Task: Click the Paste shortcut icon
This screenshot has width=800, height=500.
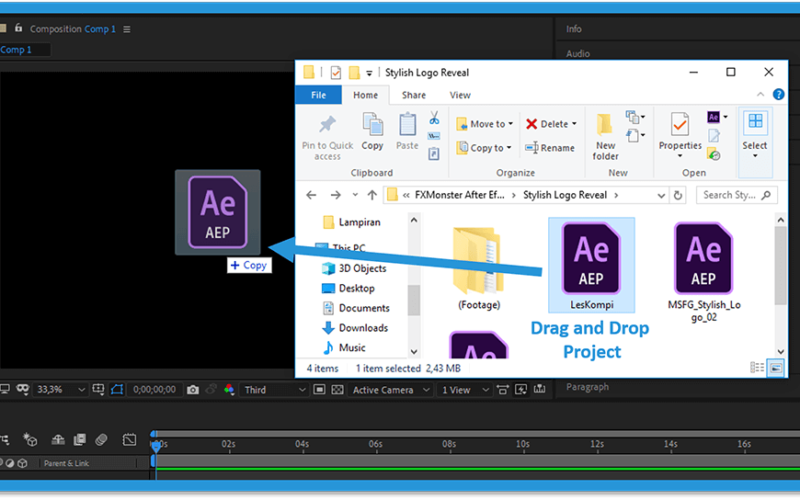Action: tap(434, 154)
